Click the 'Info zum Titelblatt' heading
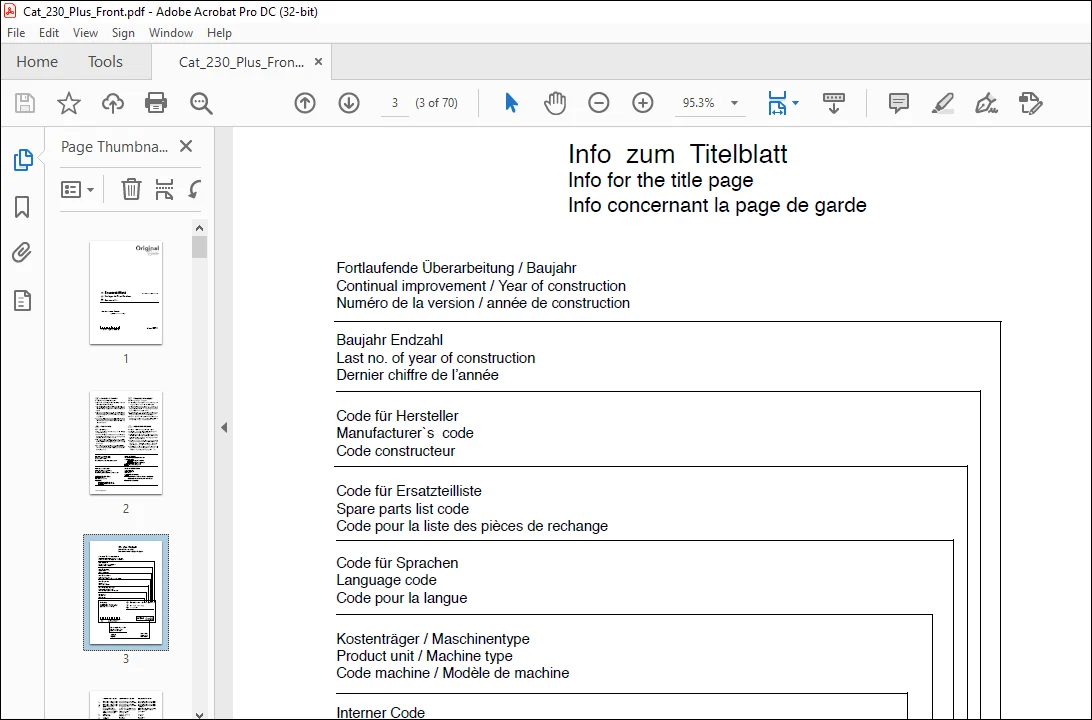Image resolution: width=1092 pixels, height=720 pixels. [x=678, y=154]
